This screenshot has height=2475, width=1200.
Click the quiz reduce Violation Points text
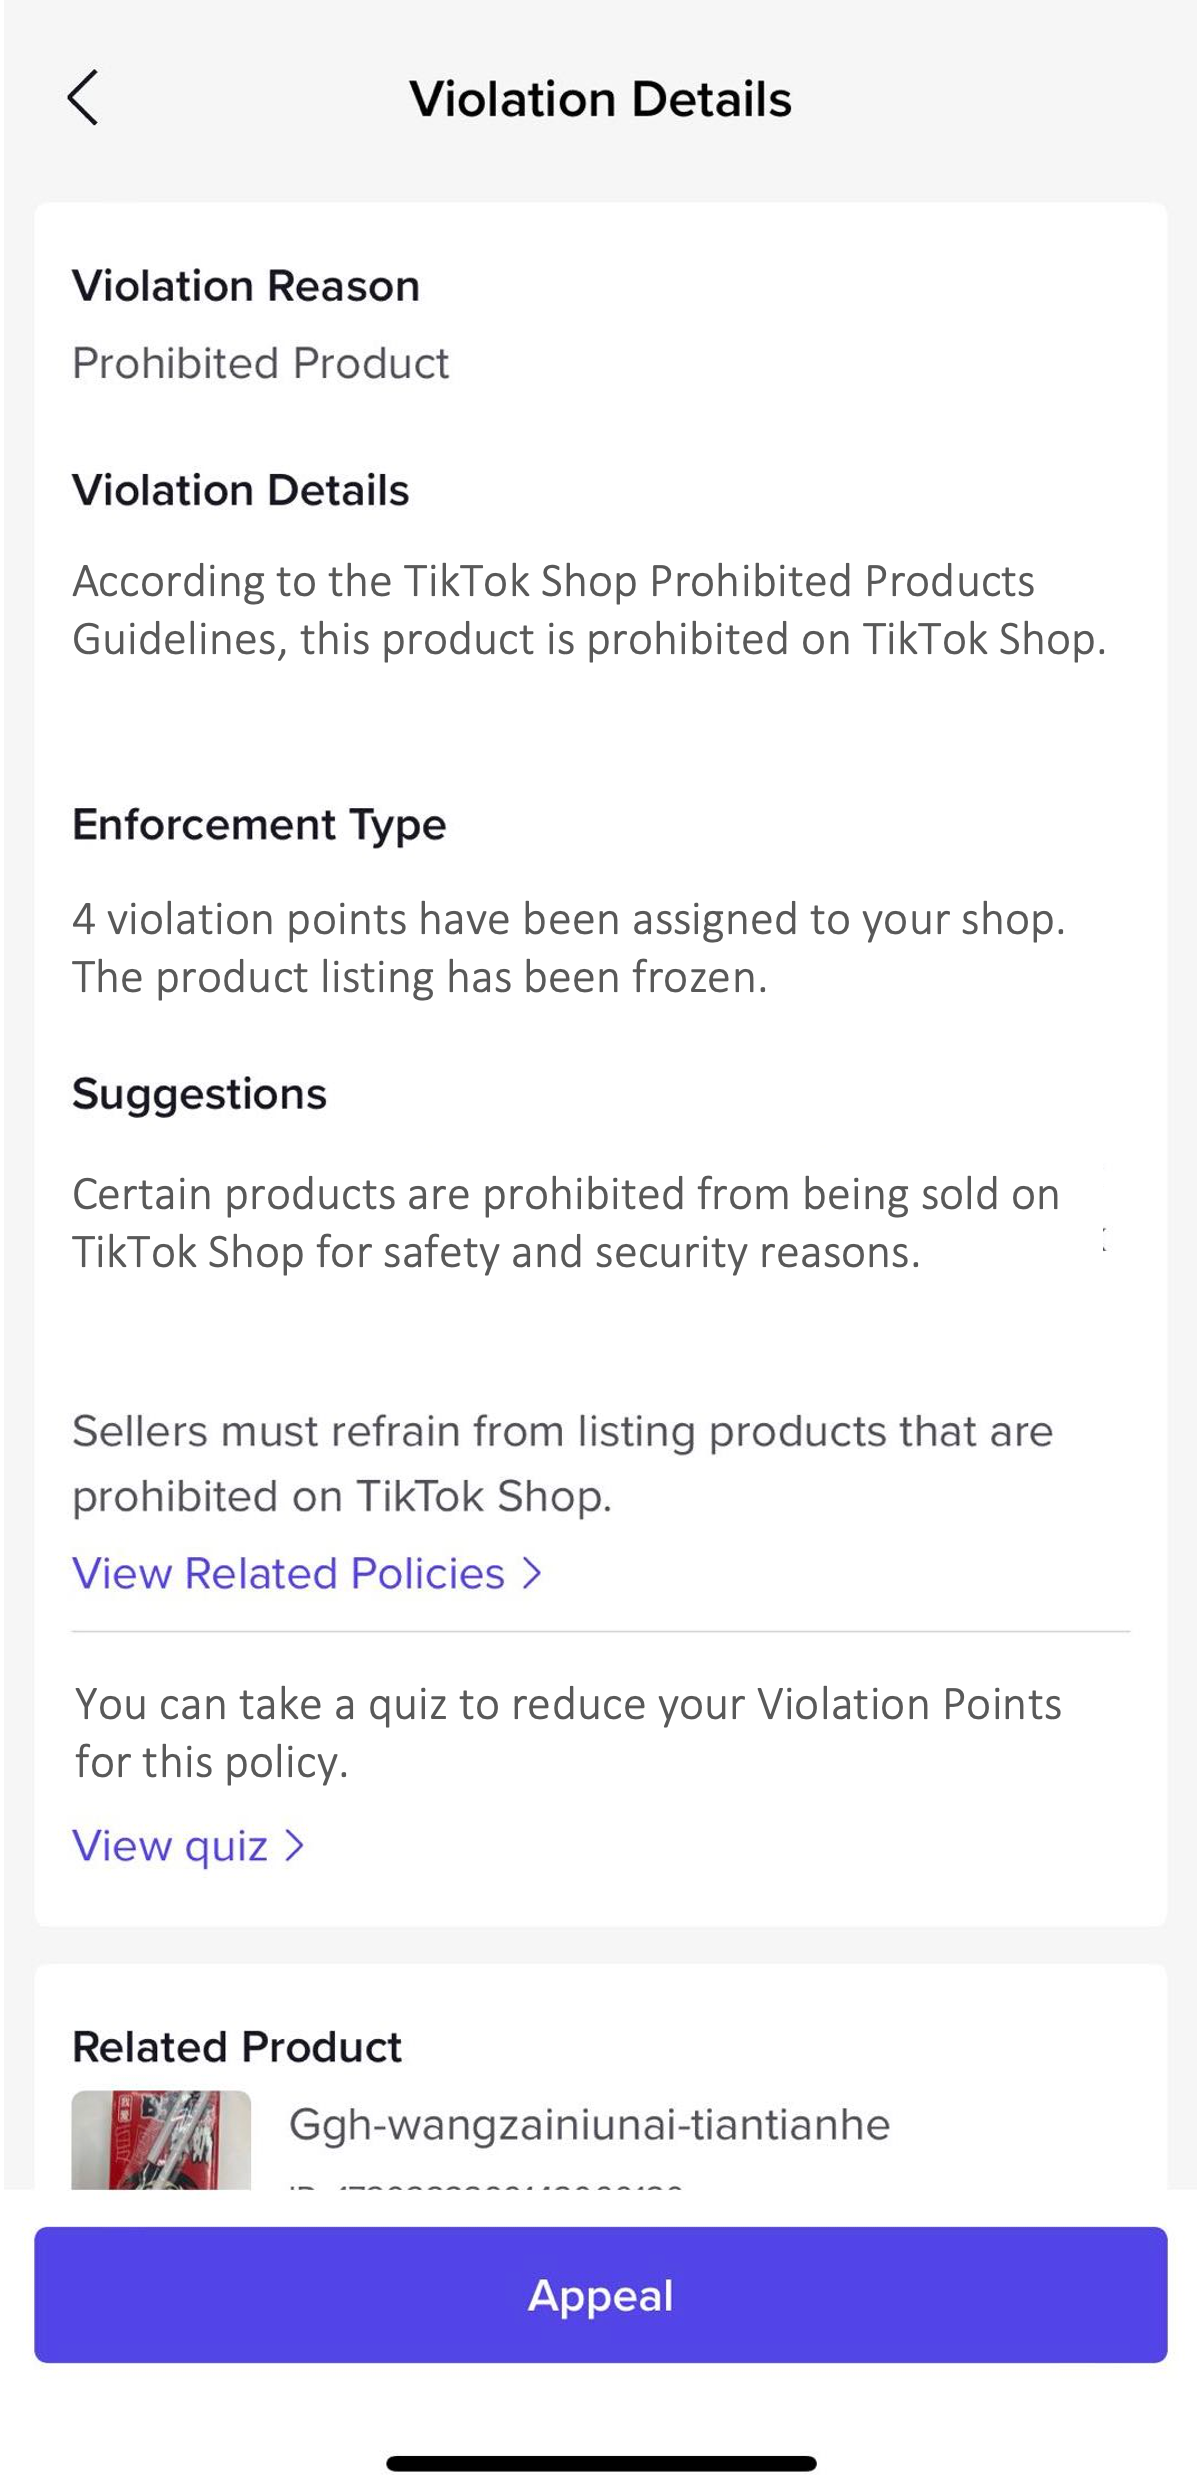(x=568, y=1733)
